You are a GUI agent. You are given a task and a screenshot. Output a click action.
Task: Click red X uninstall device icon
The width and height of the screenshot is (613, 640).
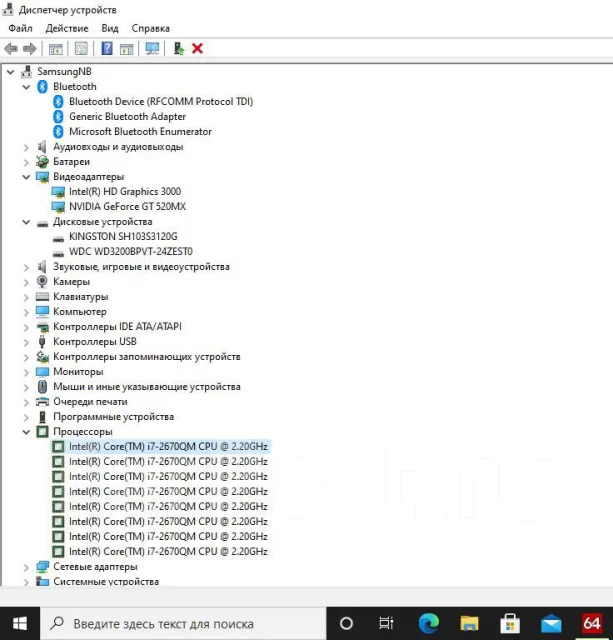tap(198, 49)
